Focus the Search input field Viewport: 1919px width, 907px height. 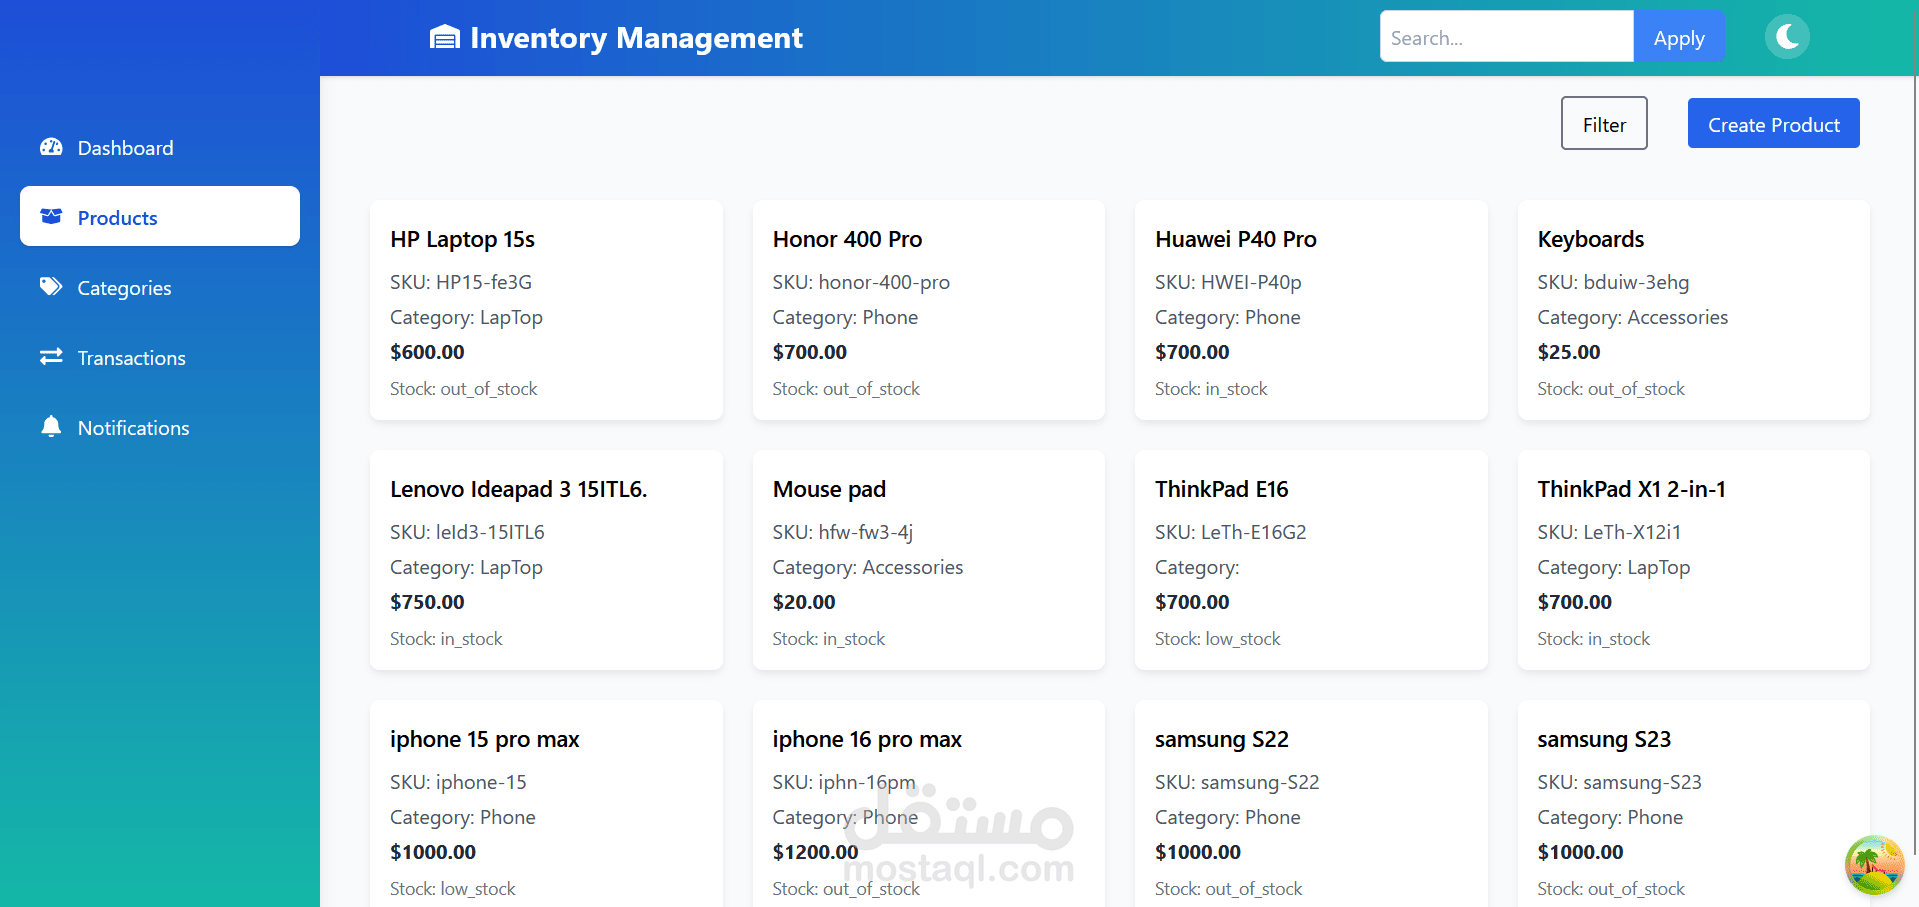pyautogui.click(x=1507, y=37)
